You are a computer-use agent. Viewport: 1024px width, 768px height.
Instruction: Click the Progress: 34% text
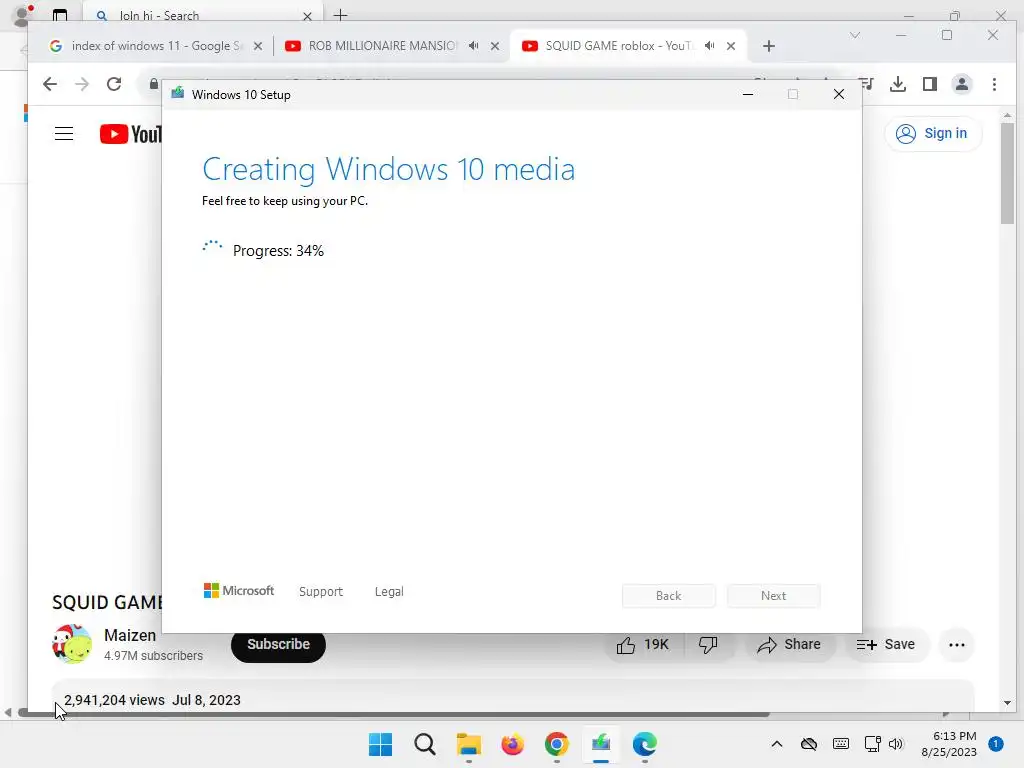pyautogui.click(x=278, y=251)
